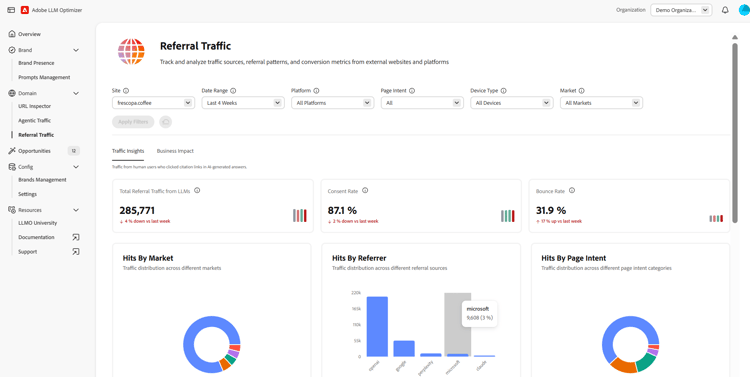Open LLMO University link

37,223
